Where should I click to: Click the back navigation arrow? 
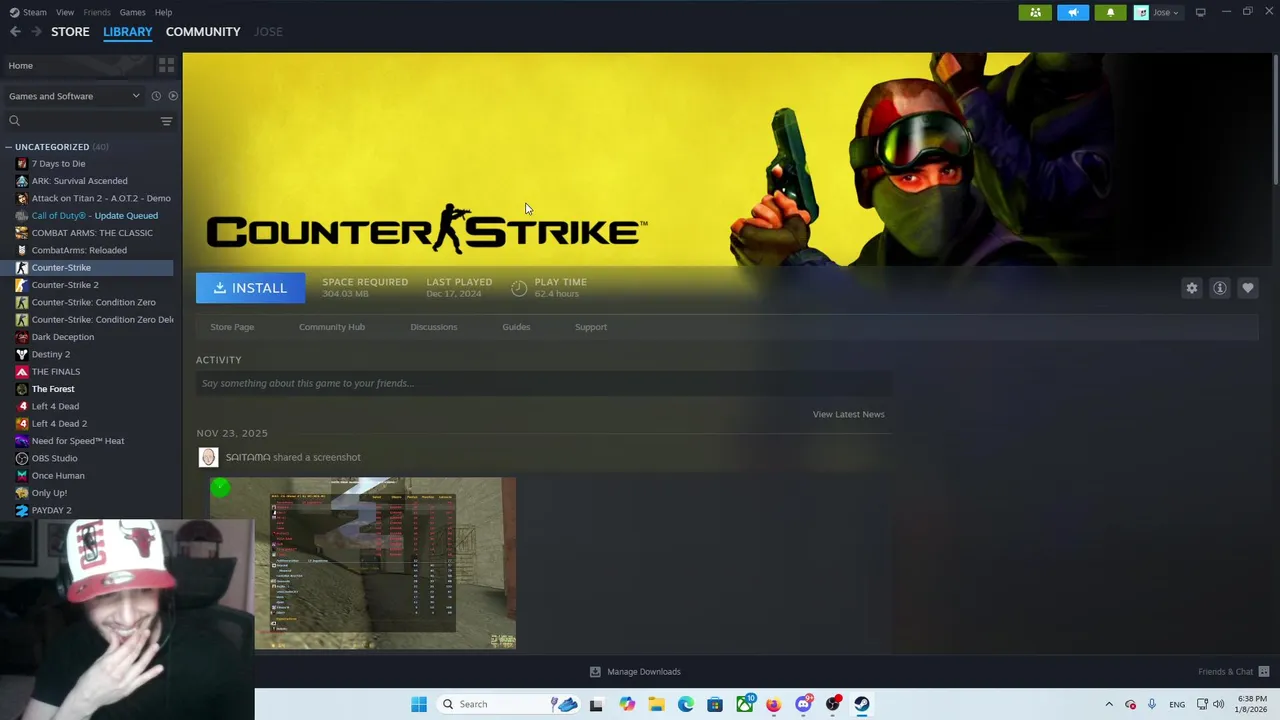click(x=15, y=32)
